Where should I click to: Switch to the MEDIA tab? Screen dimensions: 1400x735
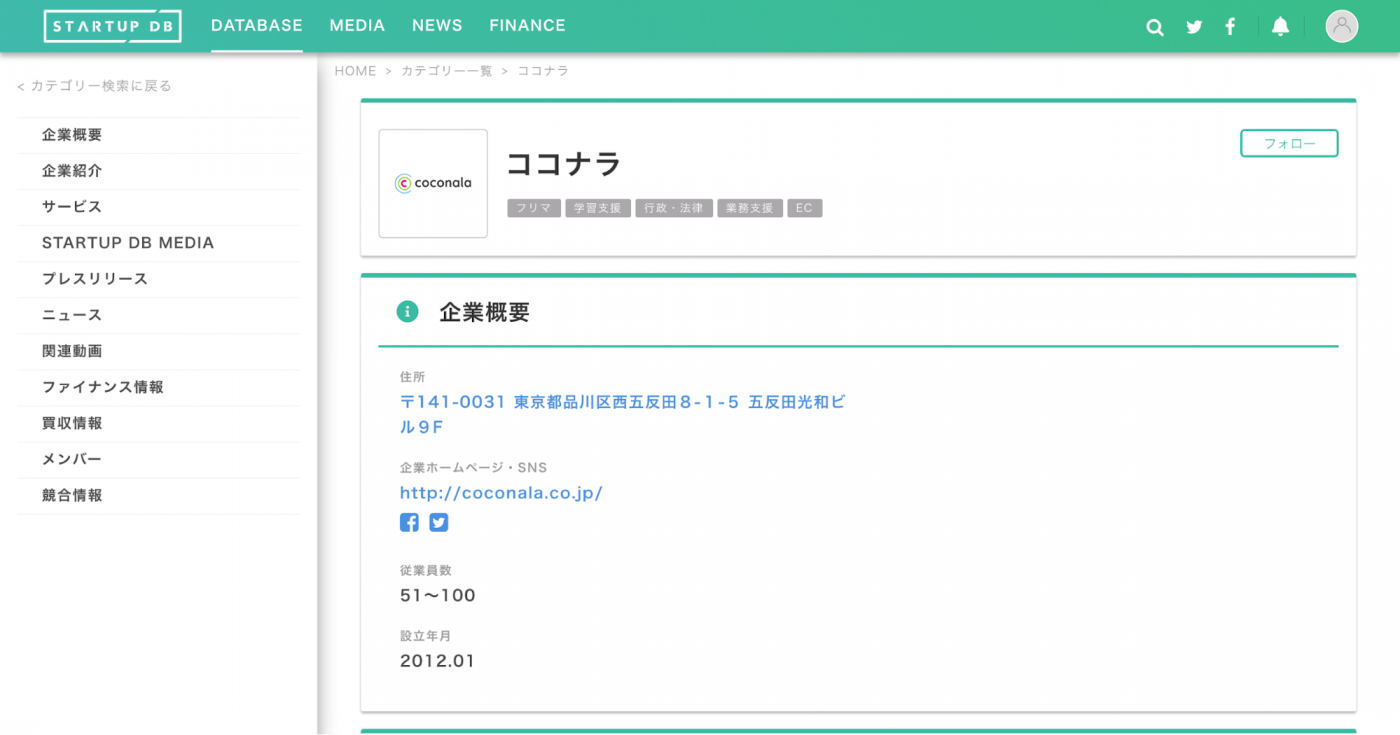pos(357,25)
